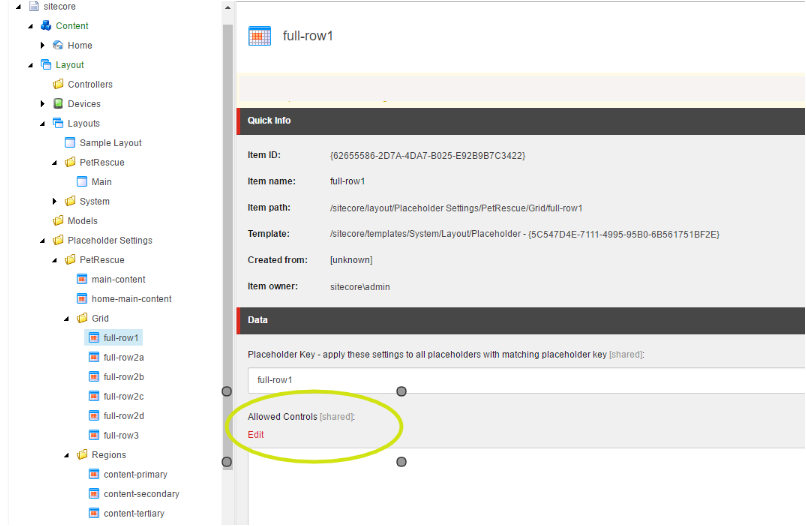This screenshot has width=806, height=526.
Task: Select the full-row2a tree item
Action: tap(123, 357)
